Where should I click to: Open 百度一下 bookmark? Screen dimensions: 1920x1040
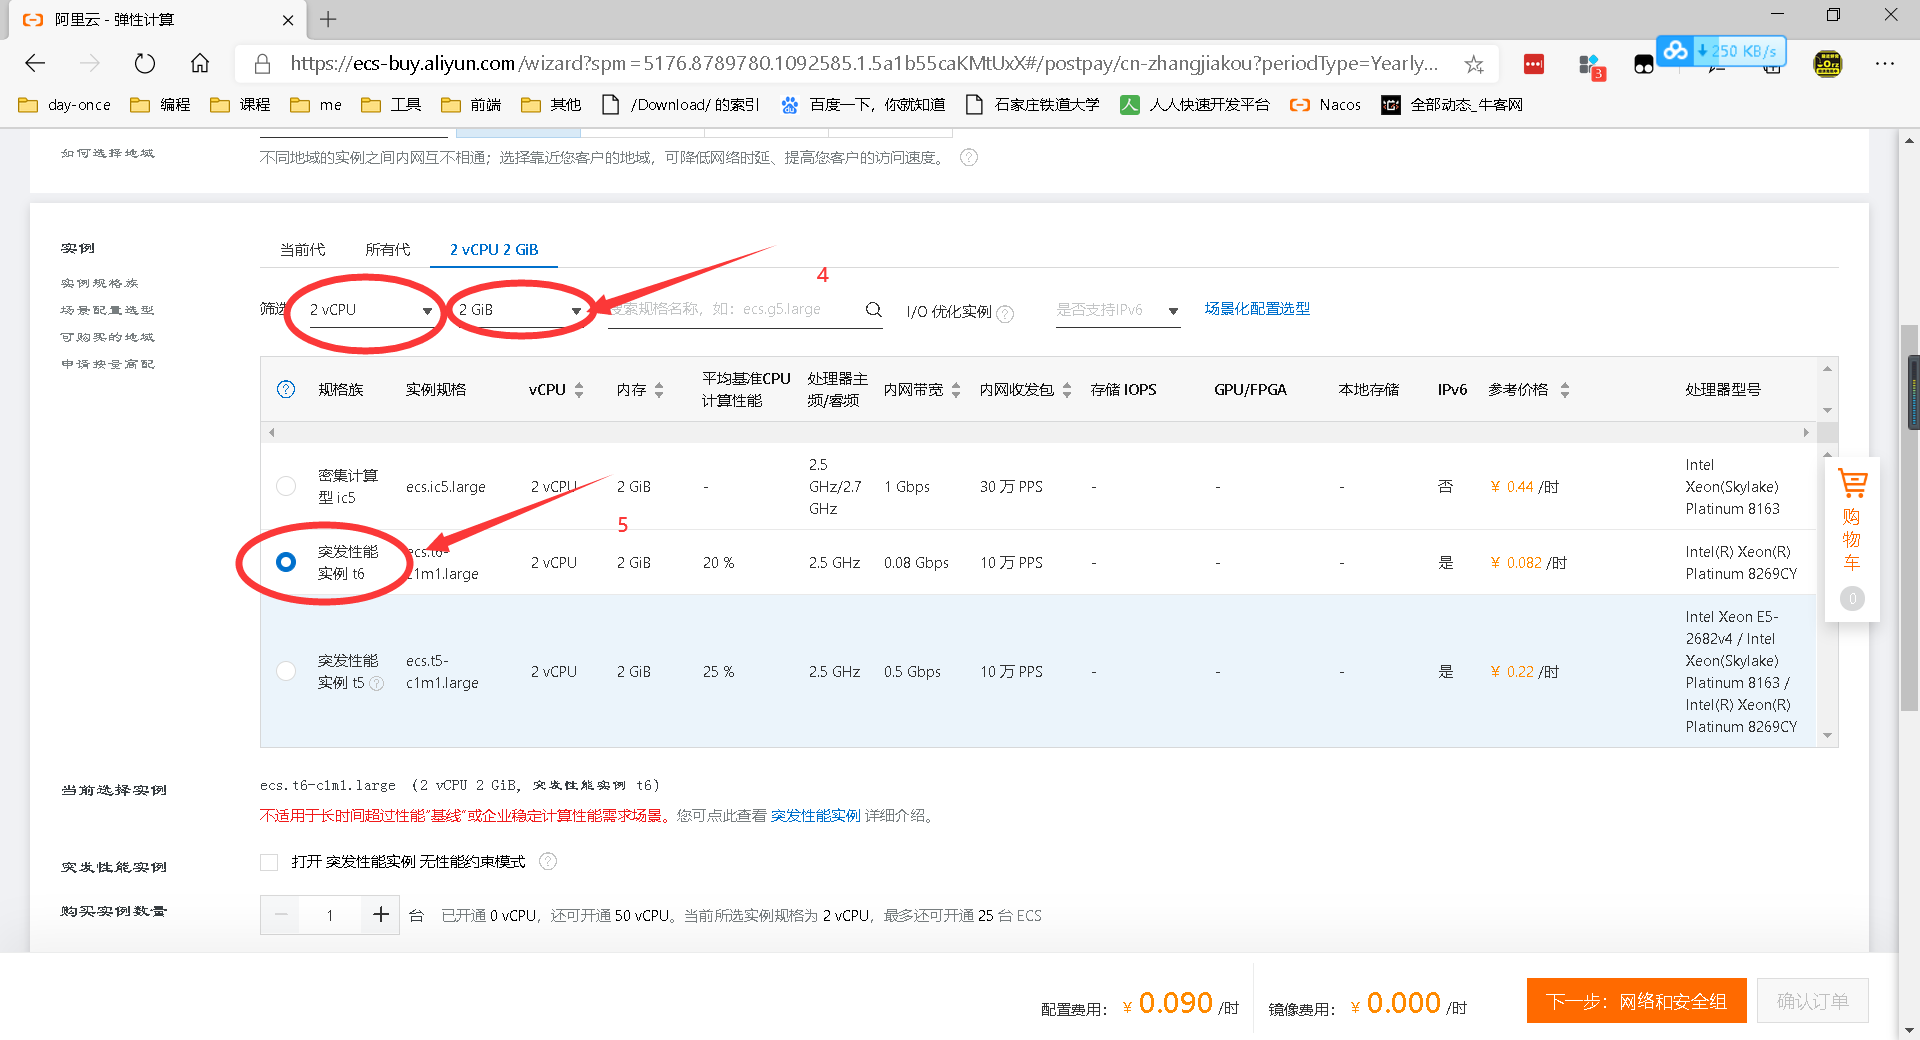(863, 104)
